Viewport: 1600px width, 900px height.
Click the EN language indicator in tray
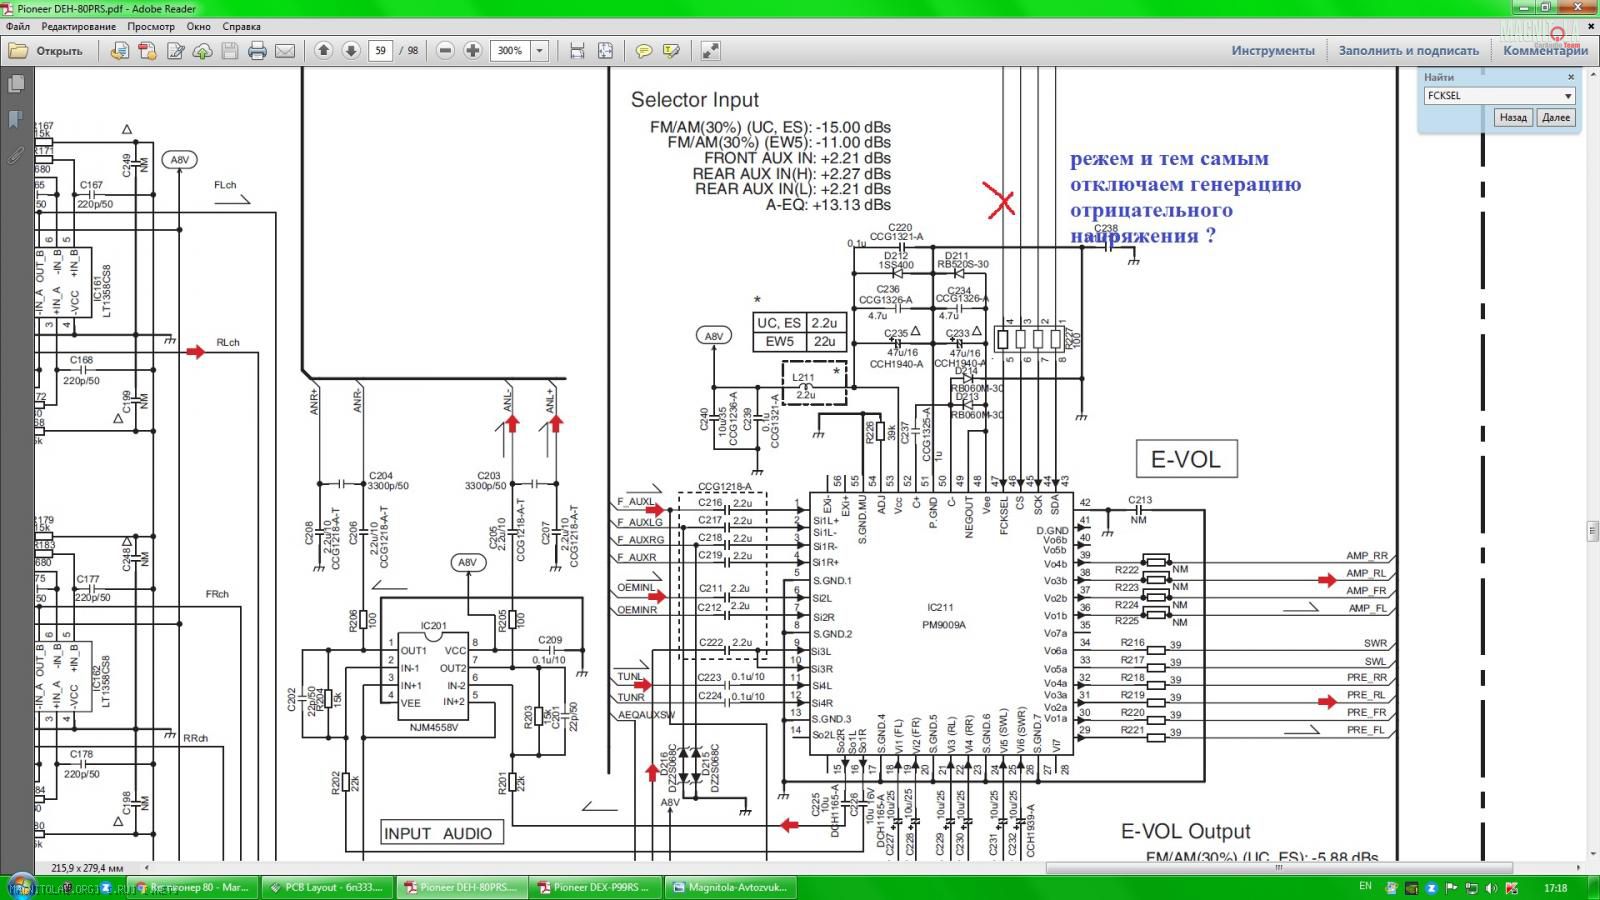pos(1365,887)
